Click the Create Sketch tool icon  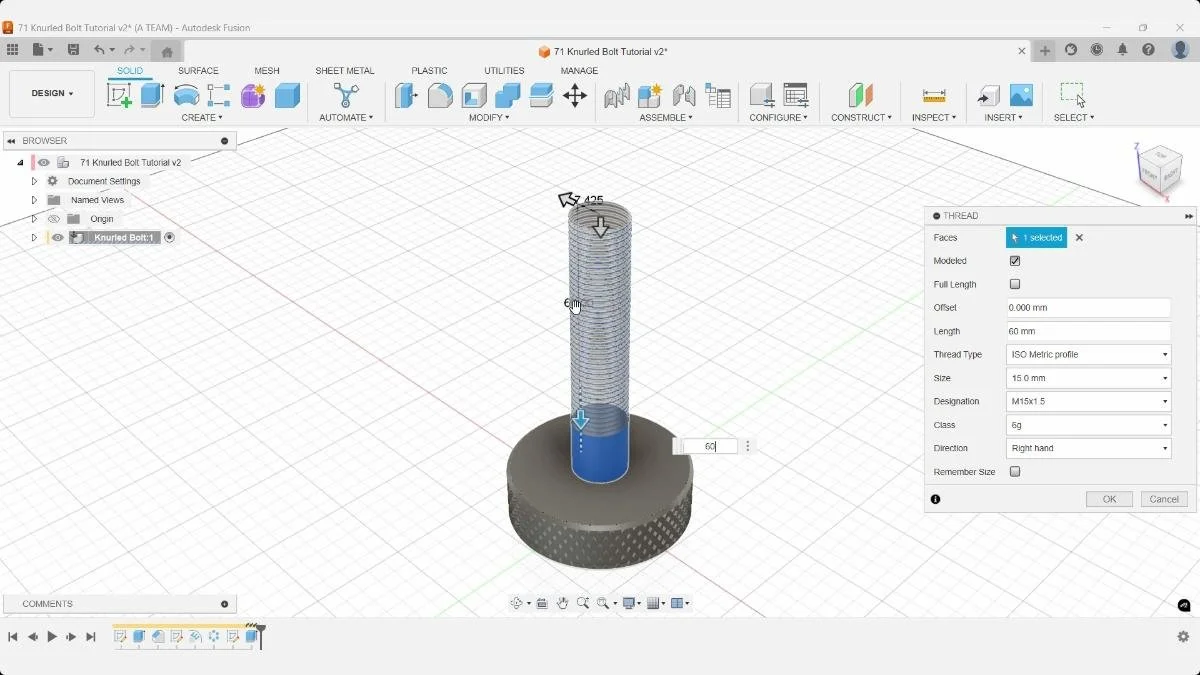(119, 95)
